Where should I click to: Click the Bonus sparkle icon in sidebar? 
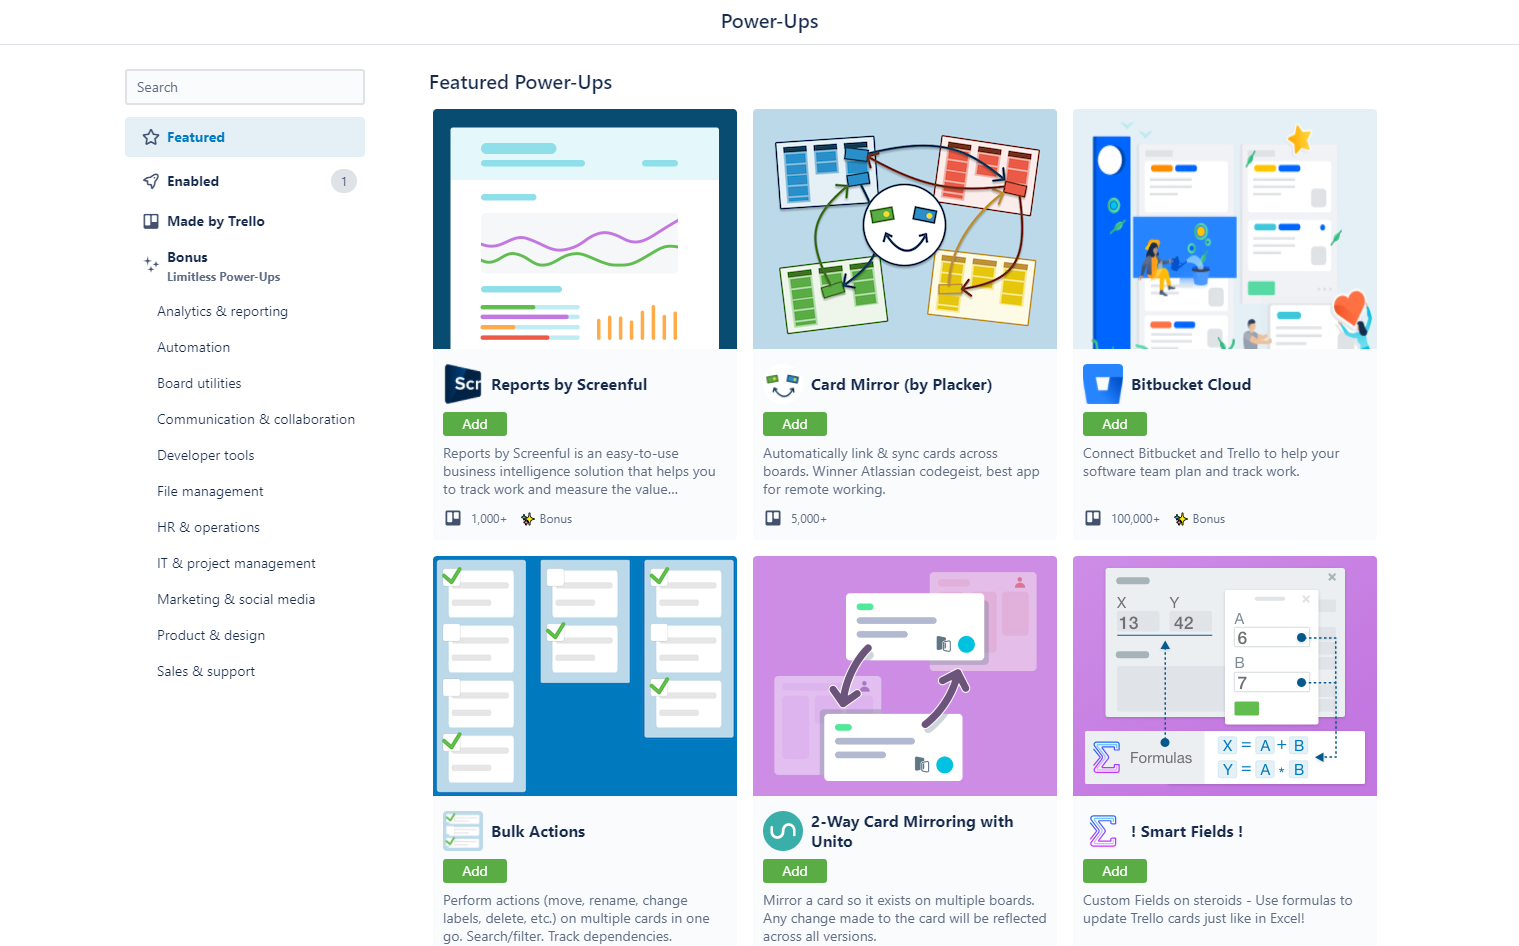click(151, 265)
